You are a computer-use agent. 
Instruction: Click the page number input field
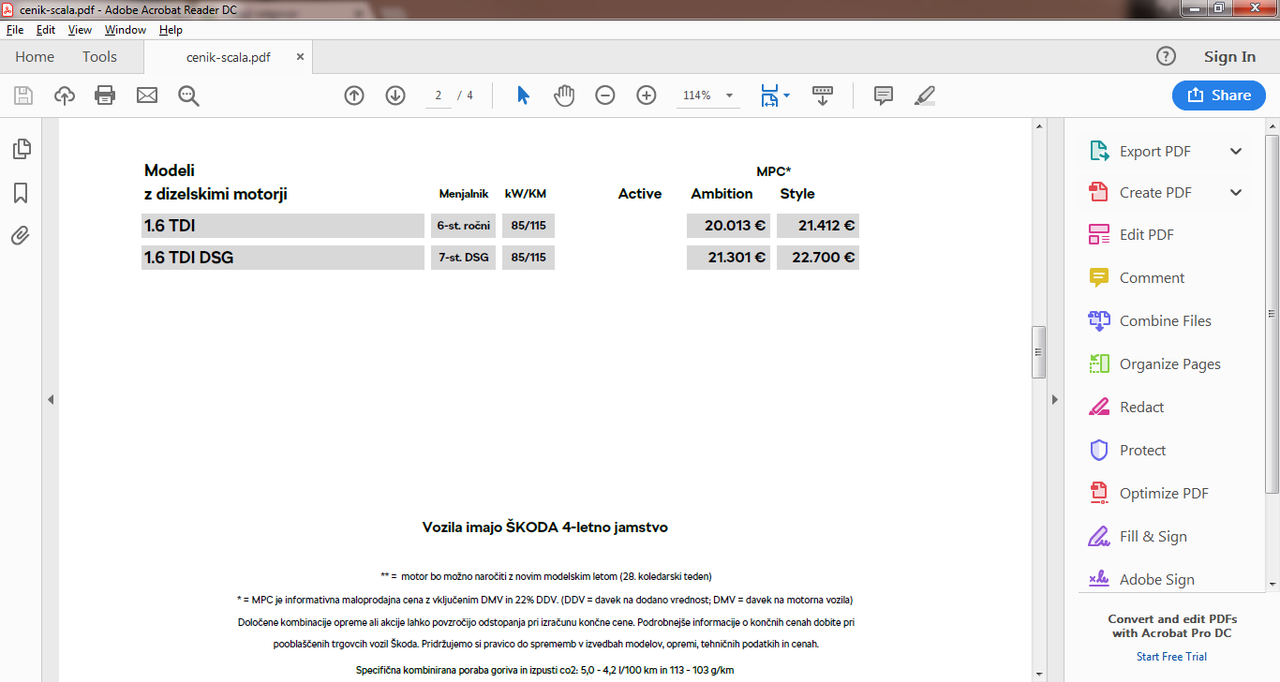coord(437,95)
